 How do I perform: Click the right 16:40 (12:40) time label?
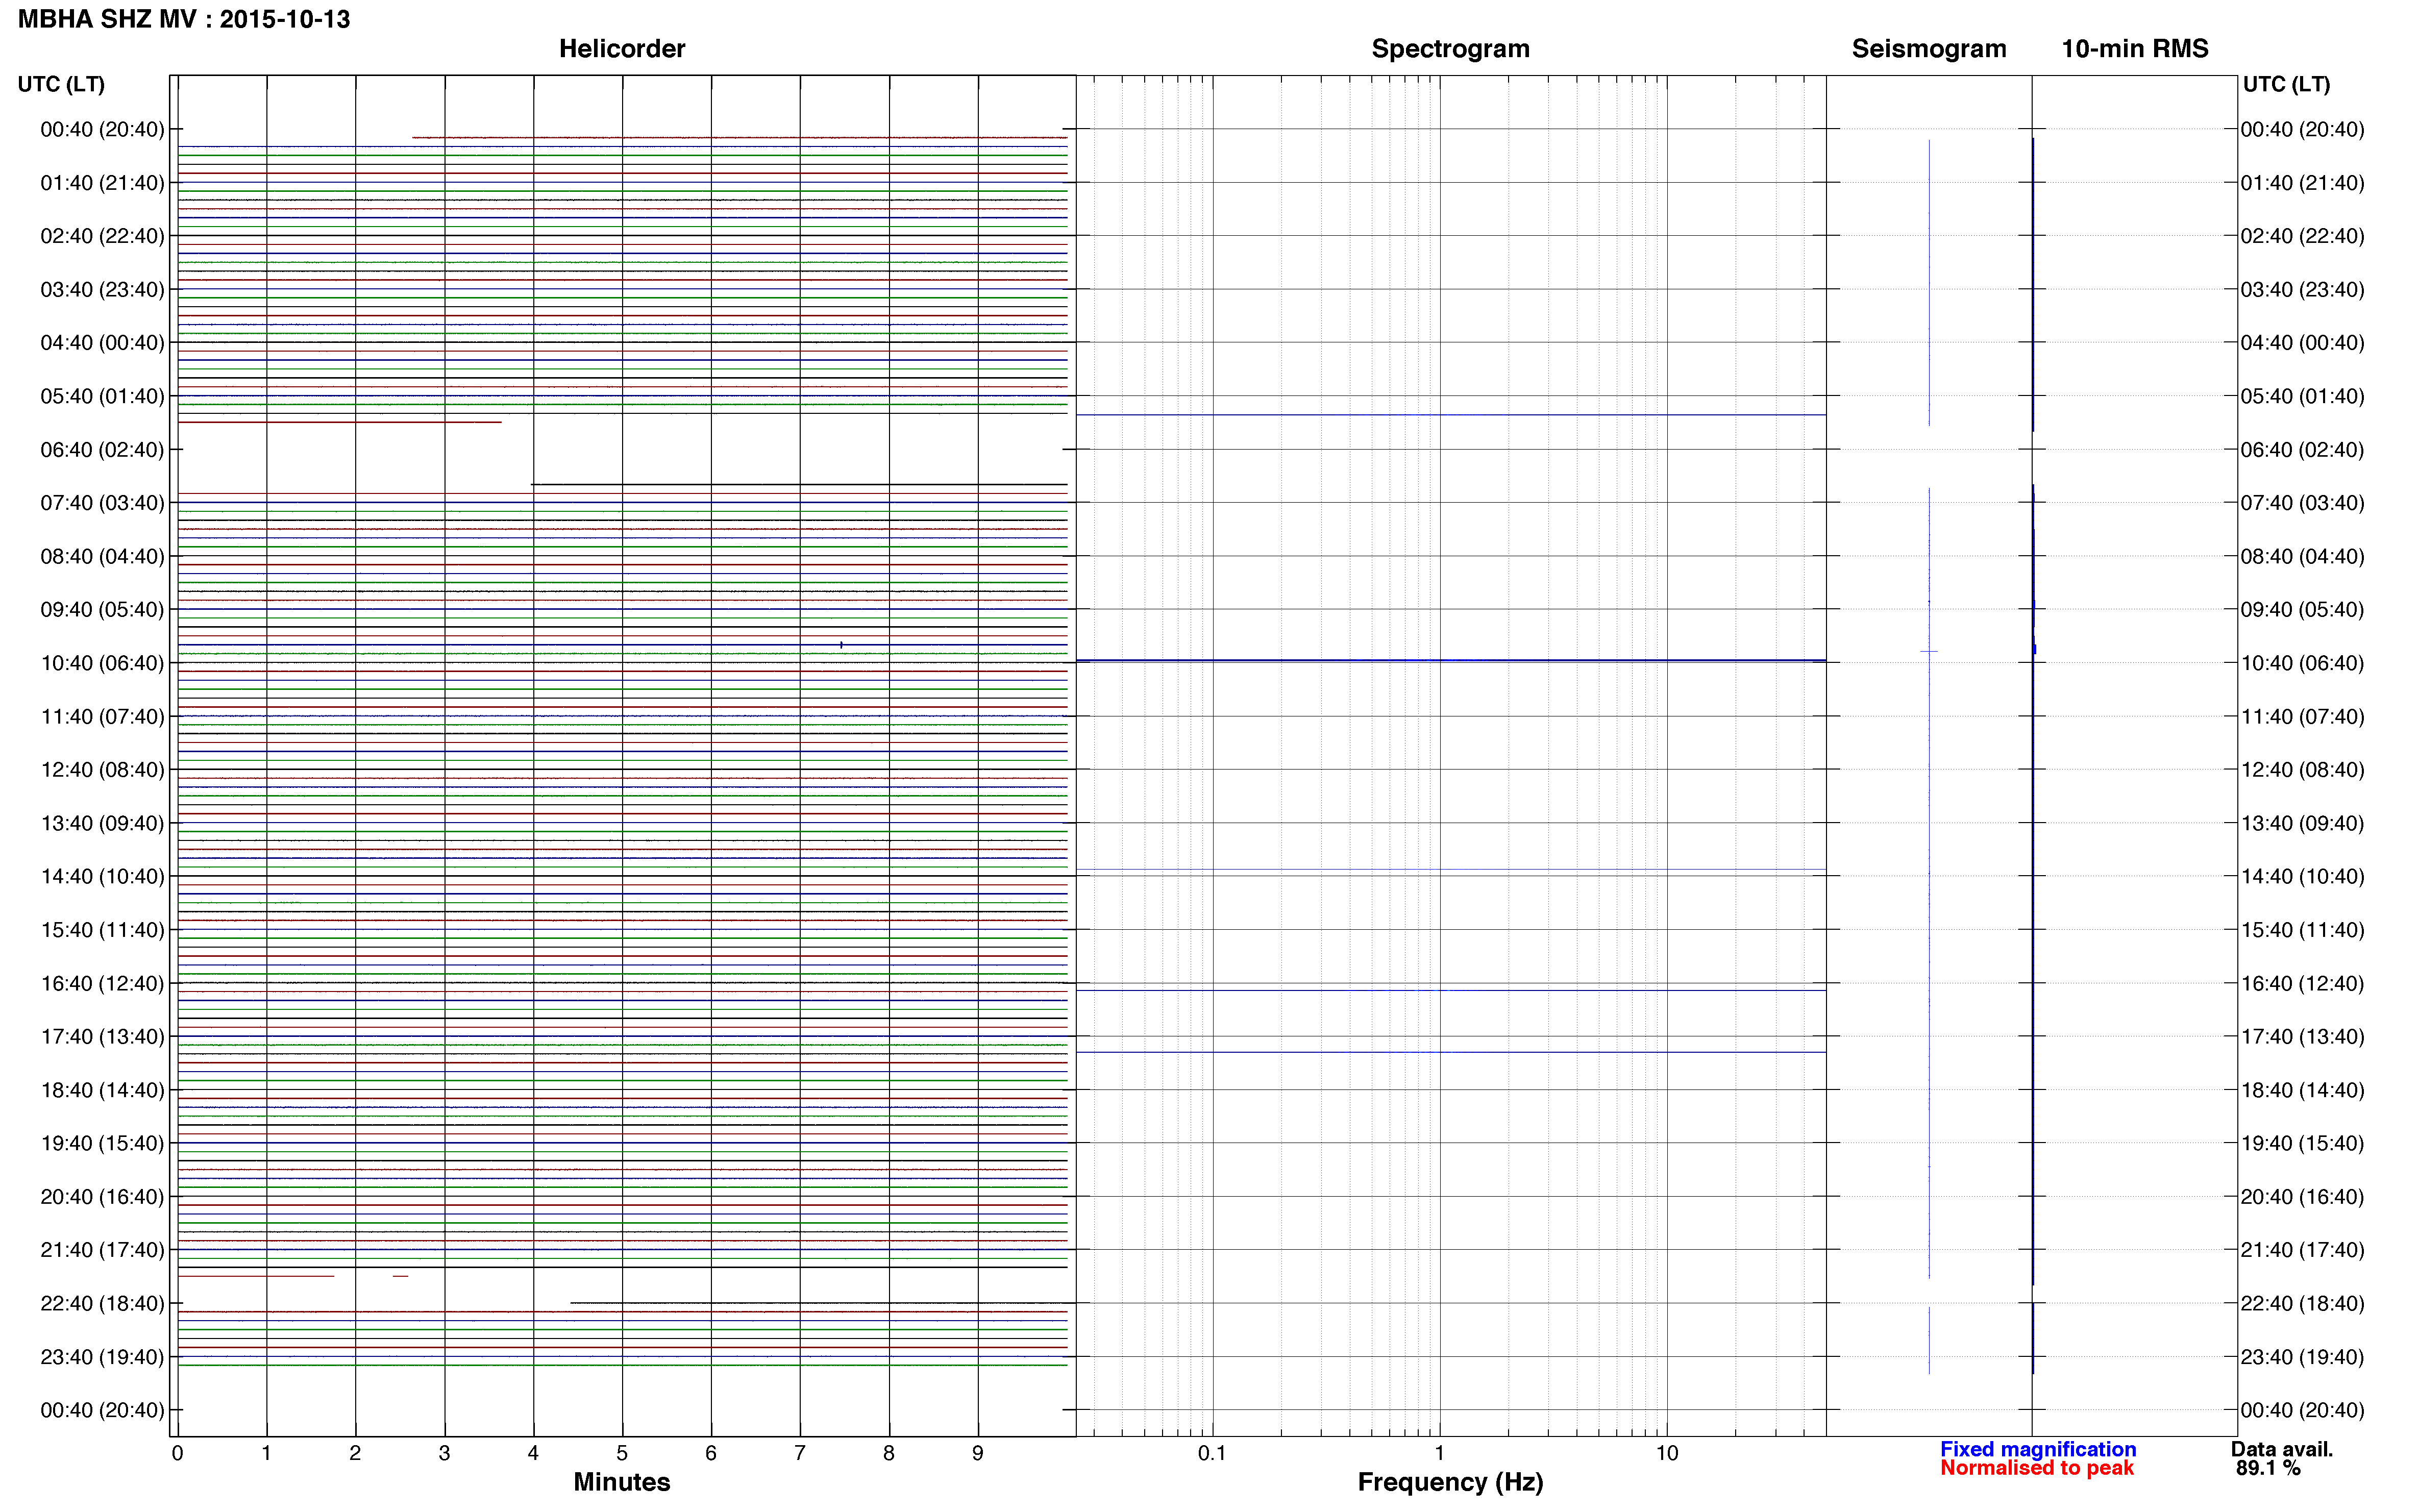tap(2302, 983)
